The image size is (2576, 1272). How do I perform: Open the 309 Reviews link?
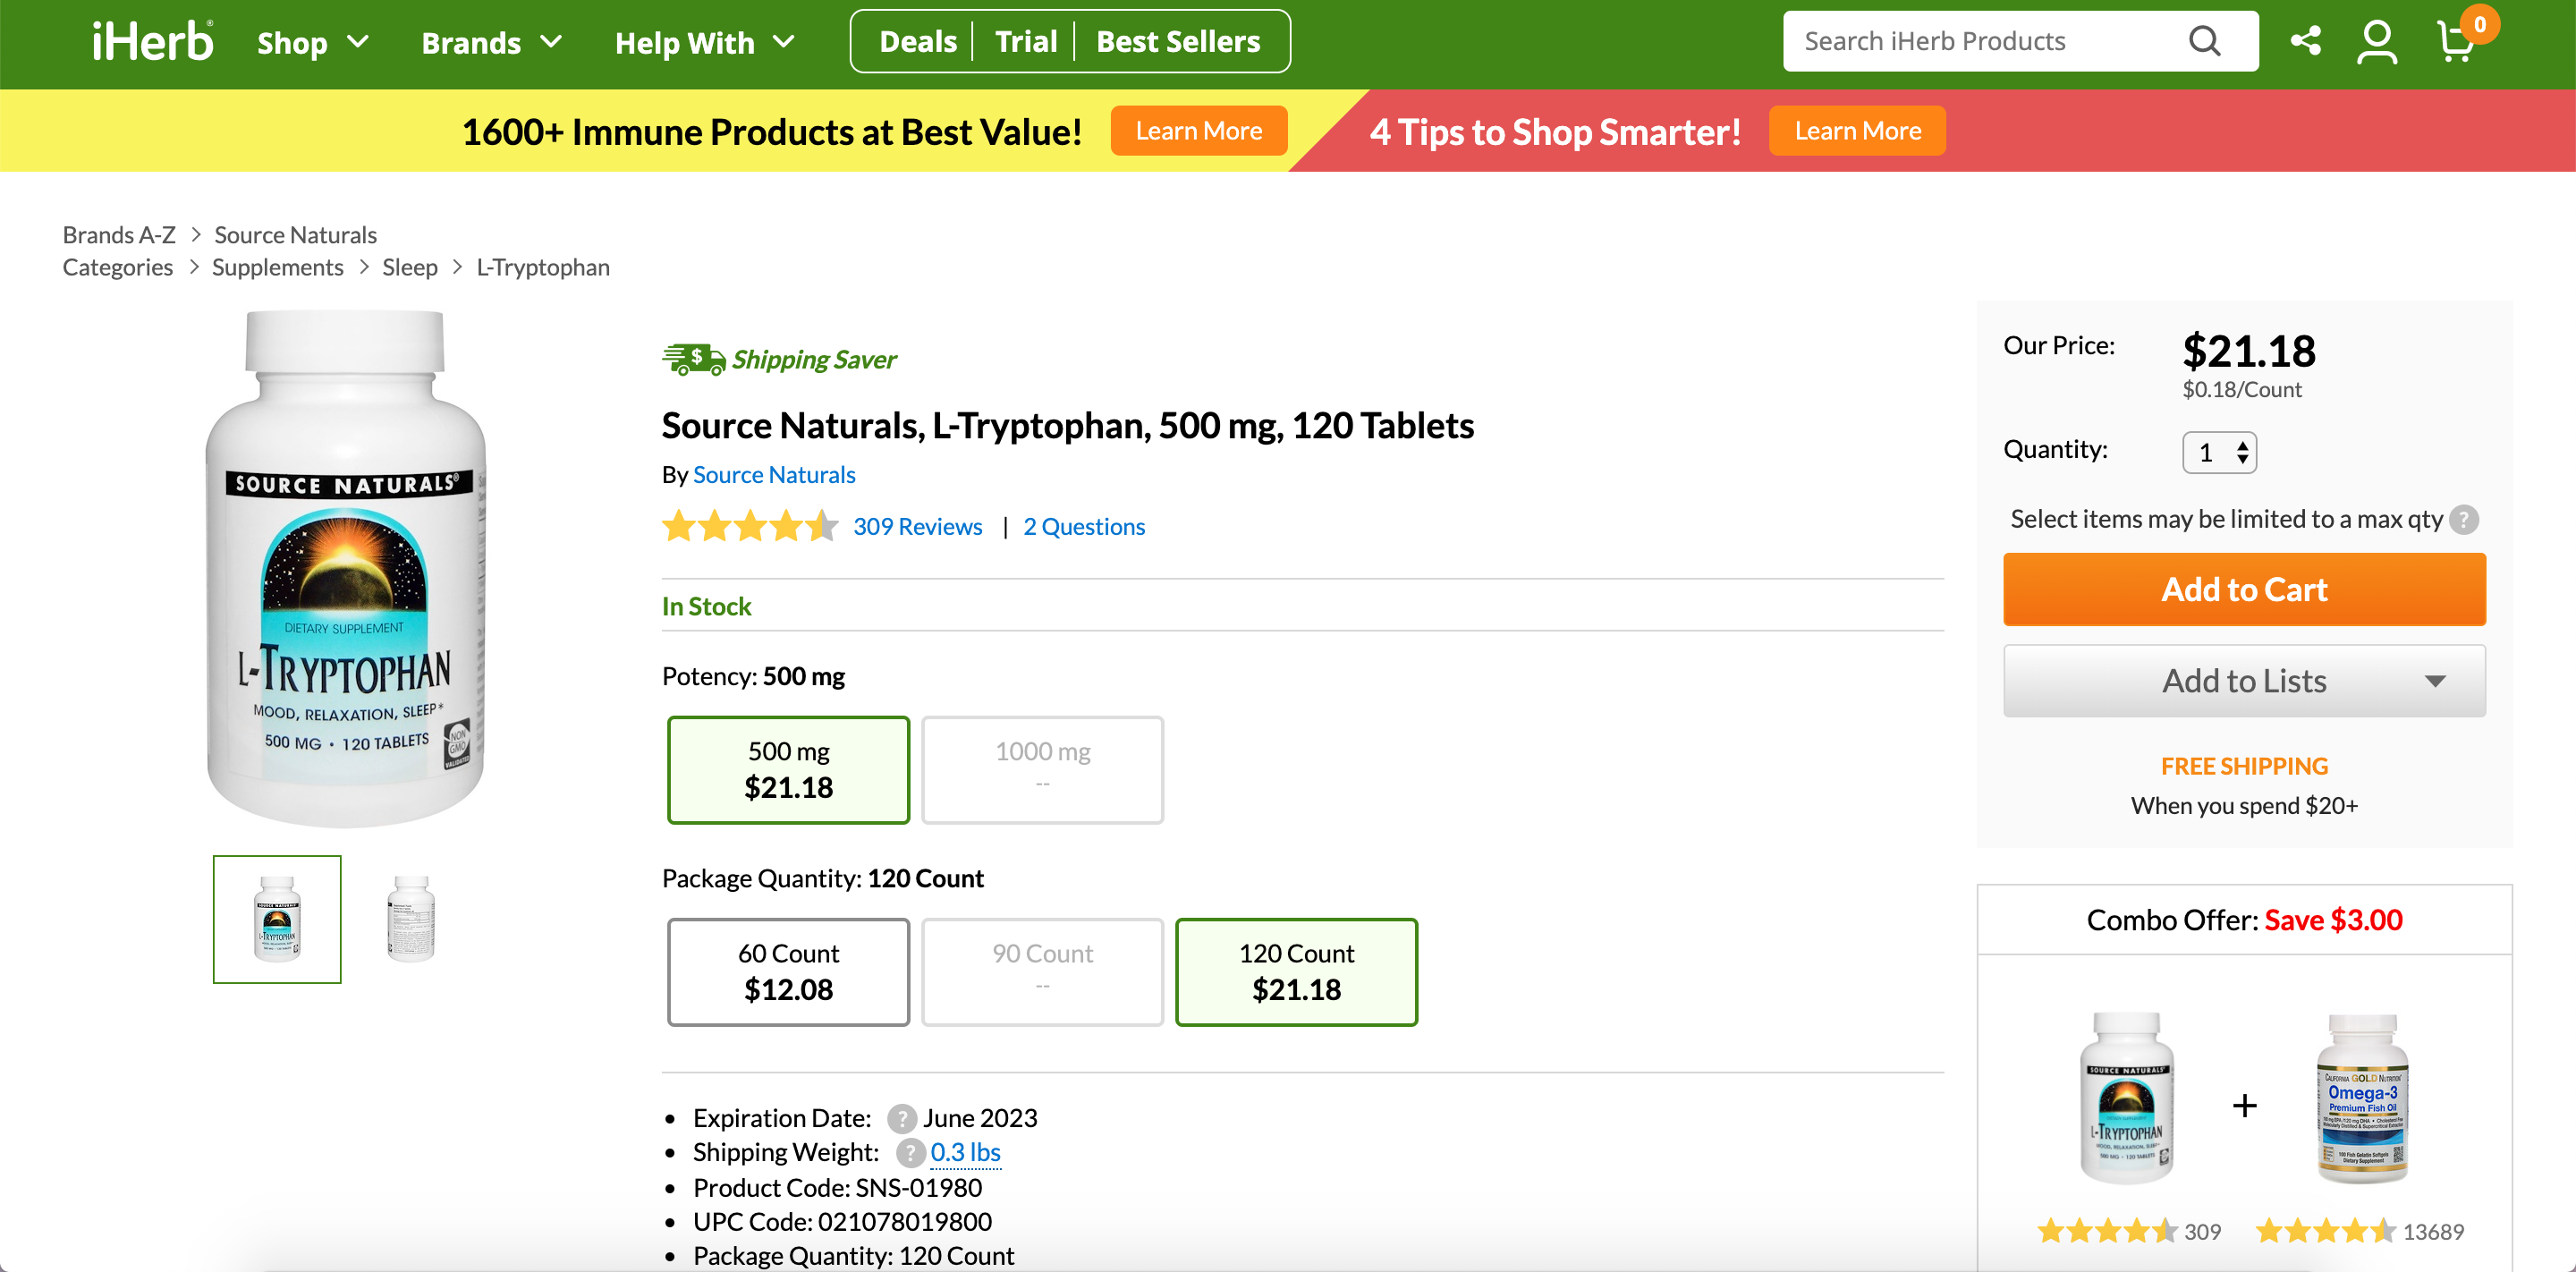pyautogui.click(x=917, y=527)
